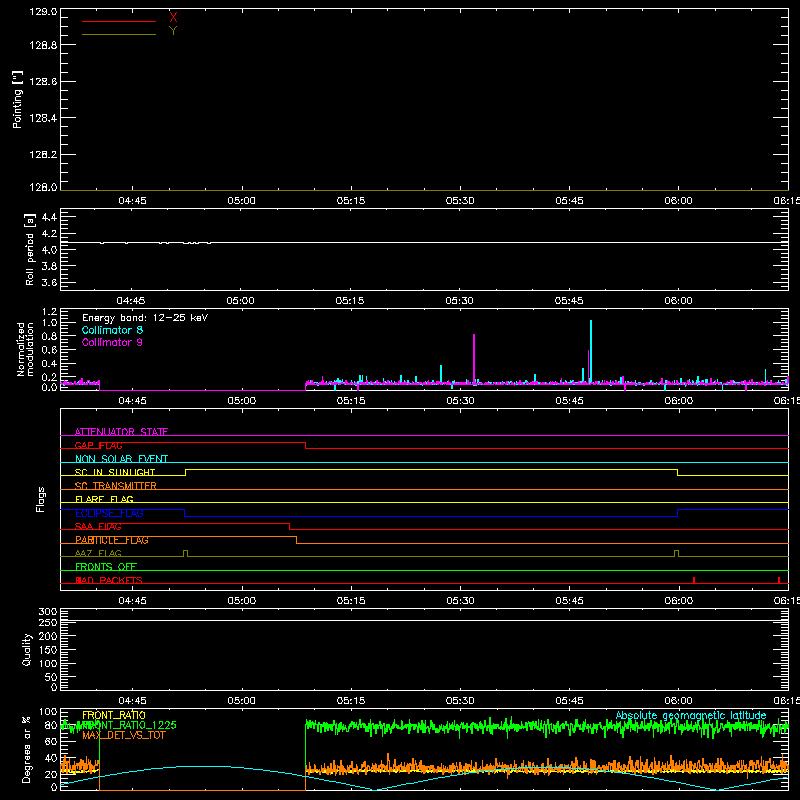
Task: Click the "300" tick on Quality axis
Action: click(x=48, y=612)
